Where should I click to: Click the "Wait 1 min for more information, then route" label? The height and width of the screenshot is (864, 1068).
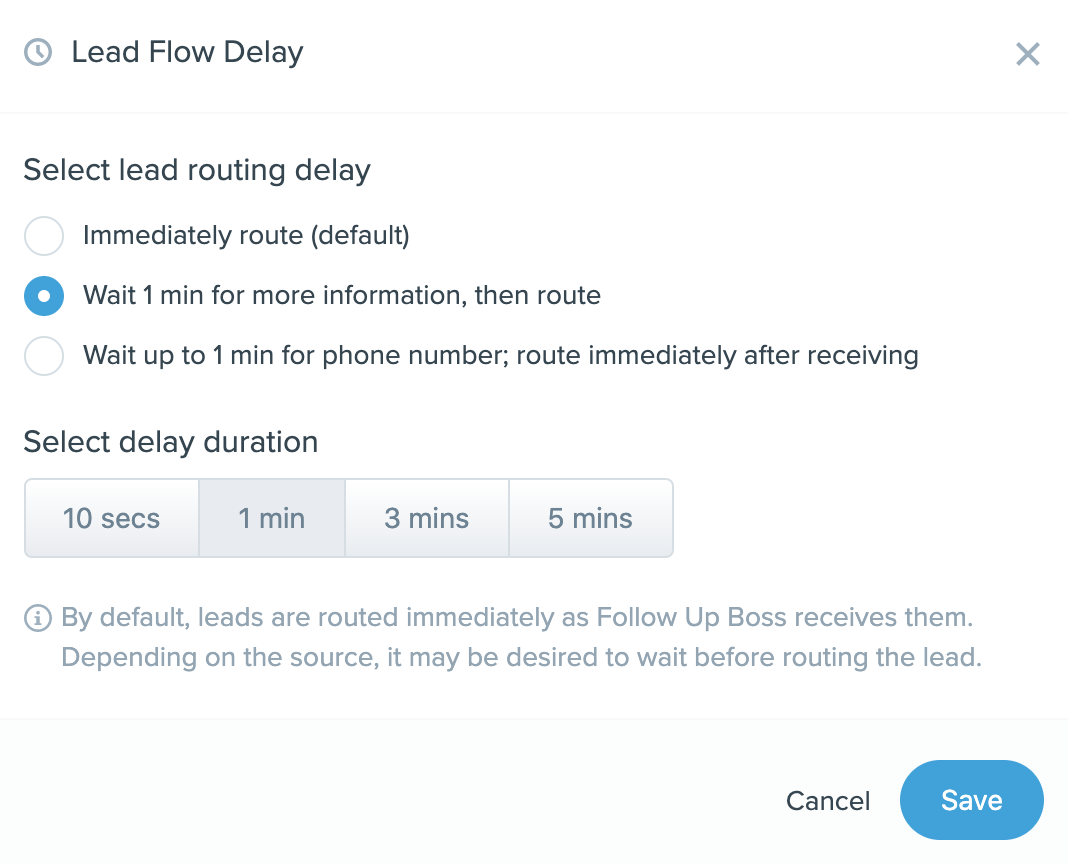[342, 296]
